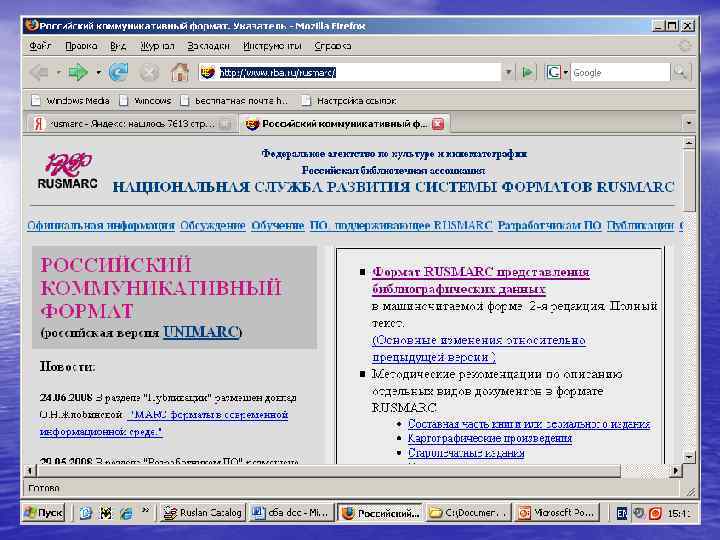Click the search magnifier button
Screen dimensions: 720x540
click(680, 72)
